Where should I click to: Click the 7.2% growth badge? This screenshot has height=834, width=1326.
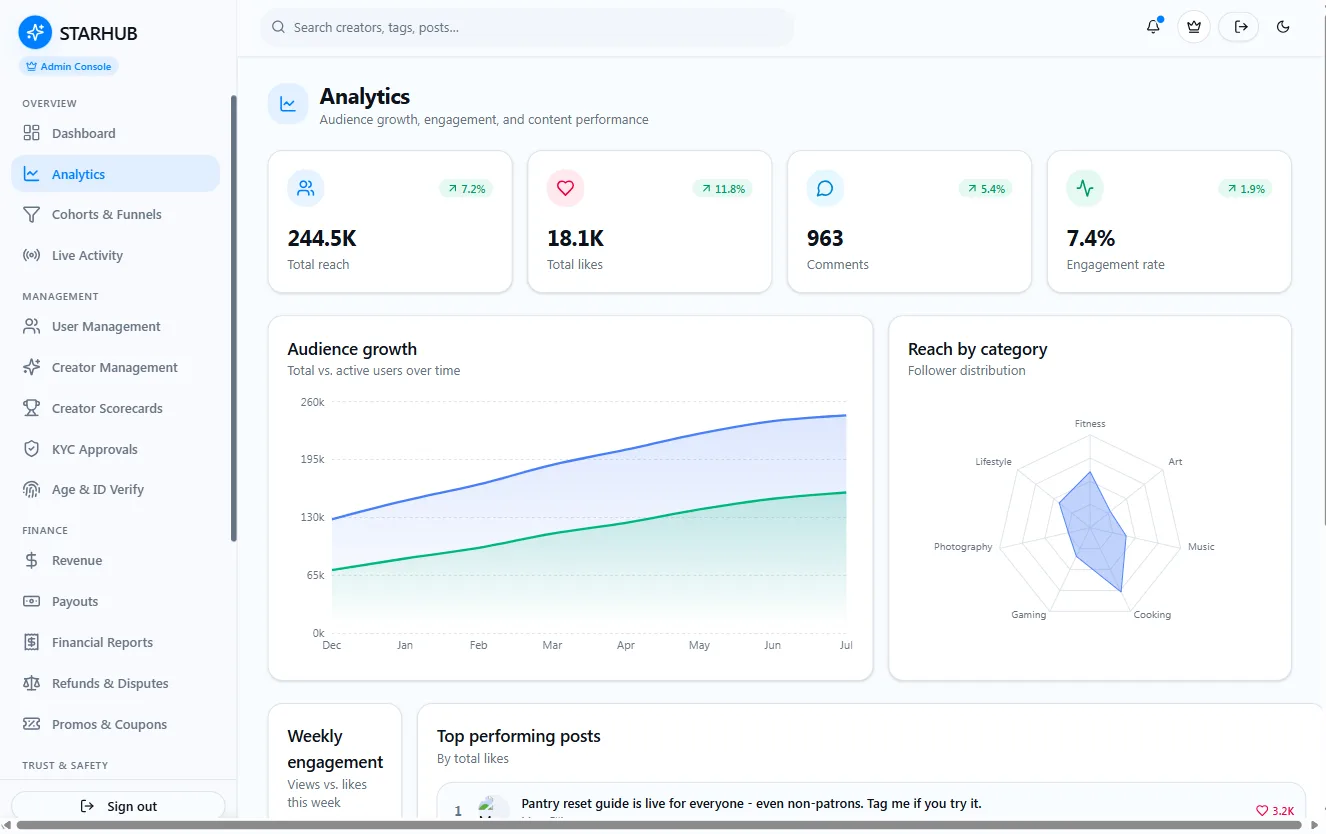point(466,188)
